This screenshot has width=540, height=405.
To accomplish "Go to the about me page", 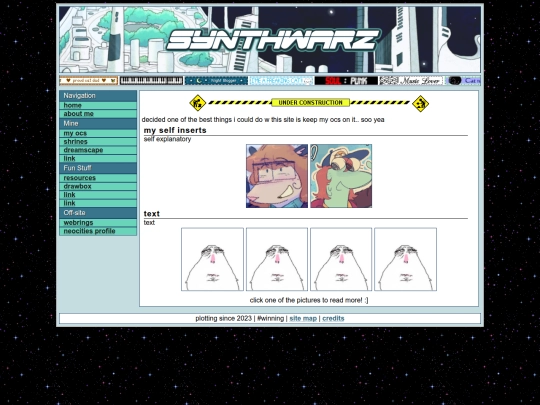I will tap(98, 114).
